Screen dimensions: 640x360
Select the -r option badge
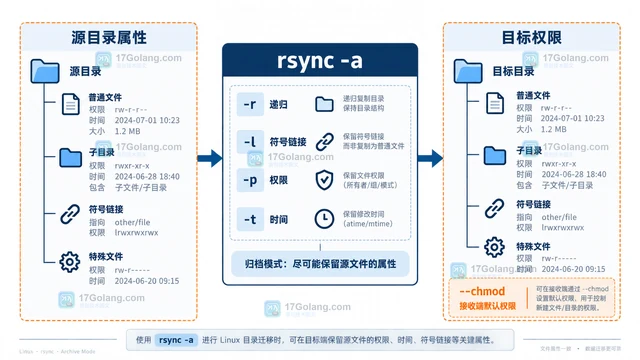coord(250,104)
